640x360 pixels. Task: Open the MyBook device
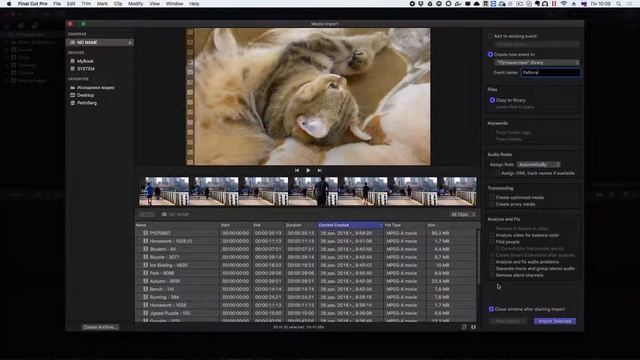tap(85, 61)
